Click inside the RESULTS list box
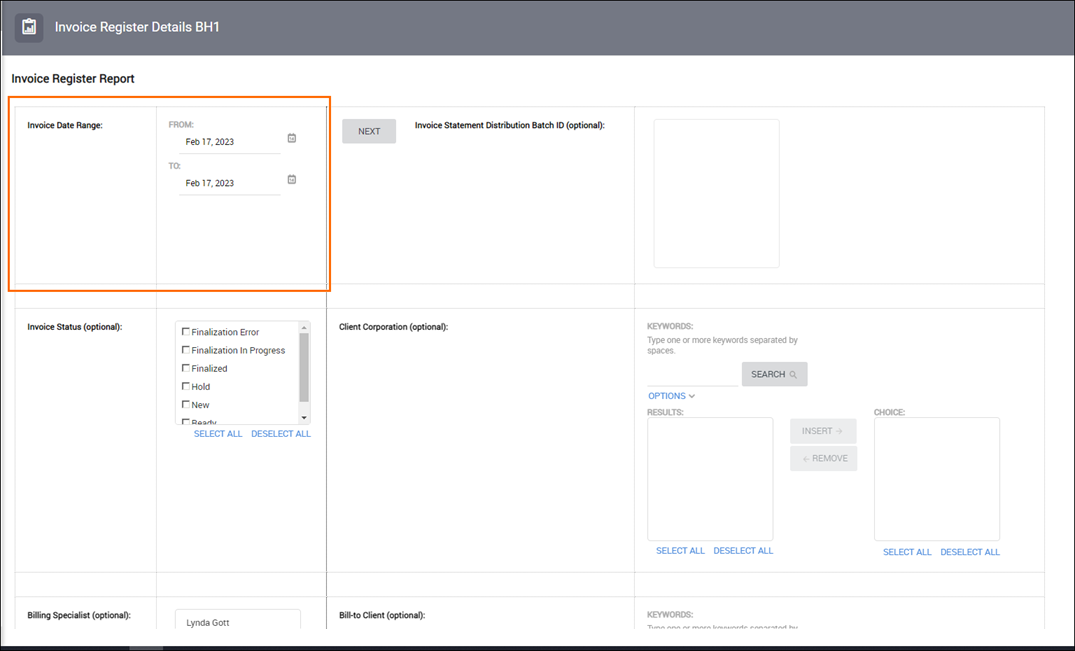The image size is (1075, 651). (710, 479)
